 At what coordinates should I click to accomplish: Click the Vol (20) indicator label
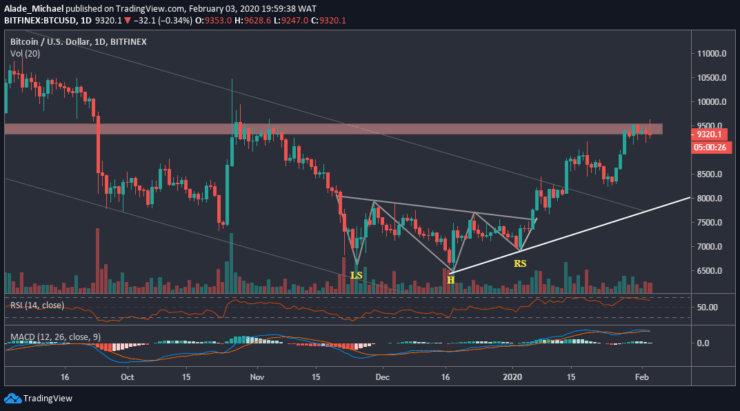tap(25, 54)
